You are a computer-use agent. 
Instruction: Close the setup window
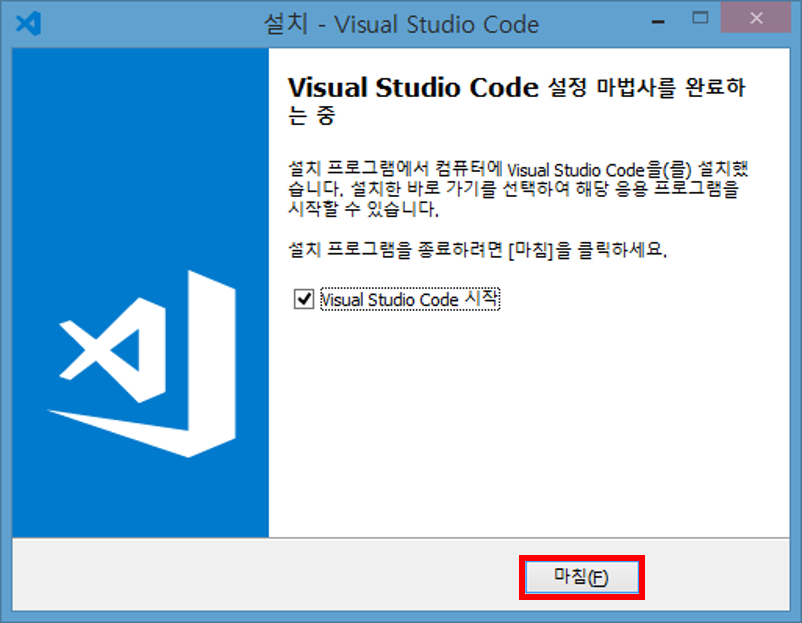pos(756,18)
